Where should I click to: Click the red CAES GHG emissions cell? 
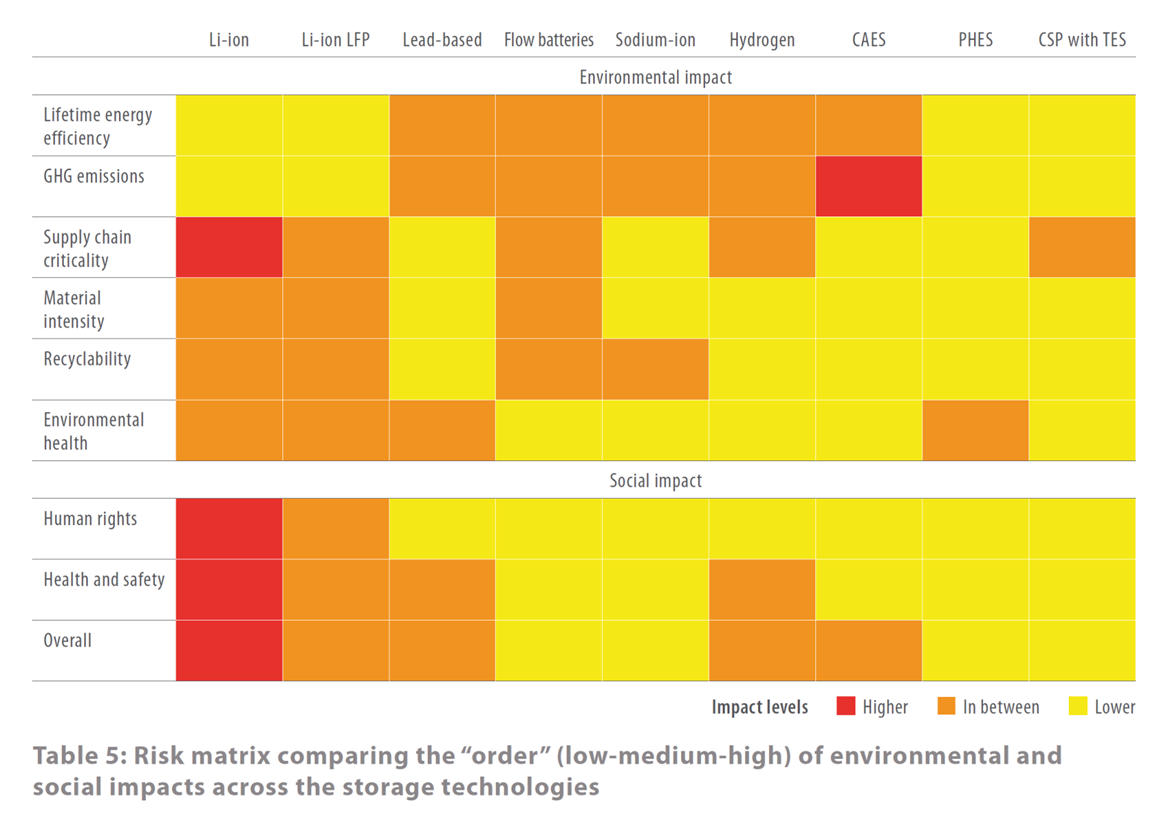[868, 186]
